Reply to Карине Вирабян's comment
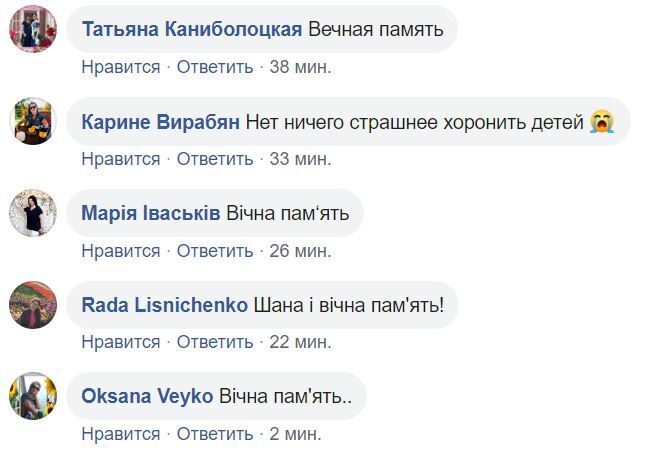This screenshot has height=456, width=653. [215, 159]
